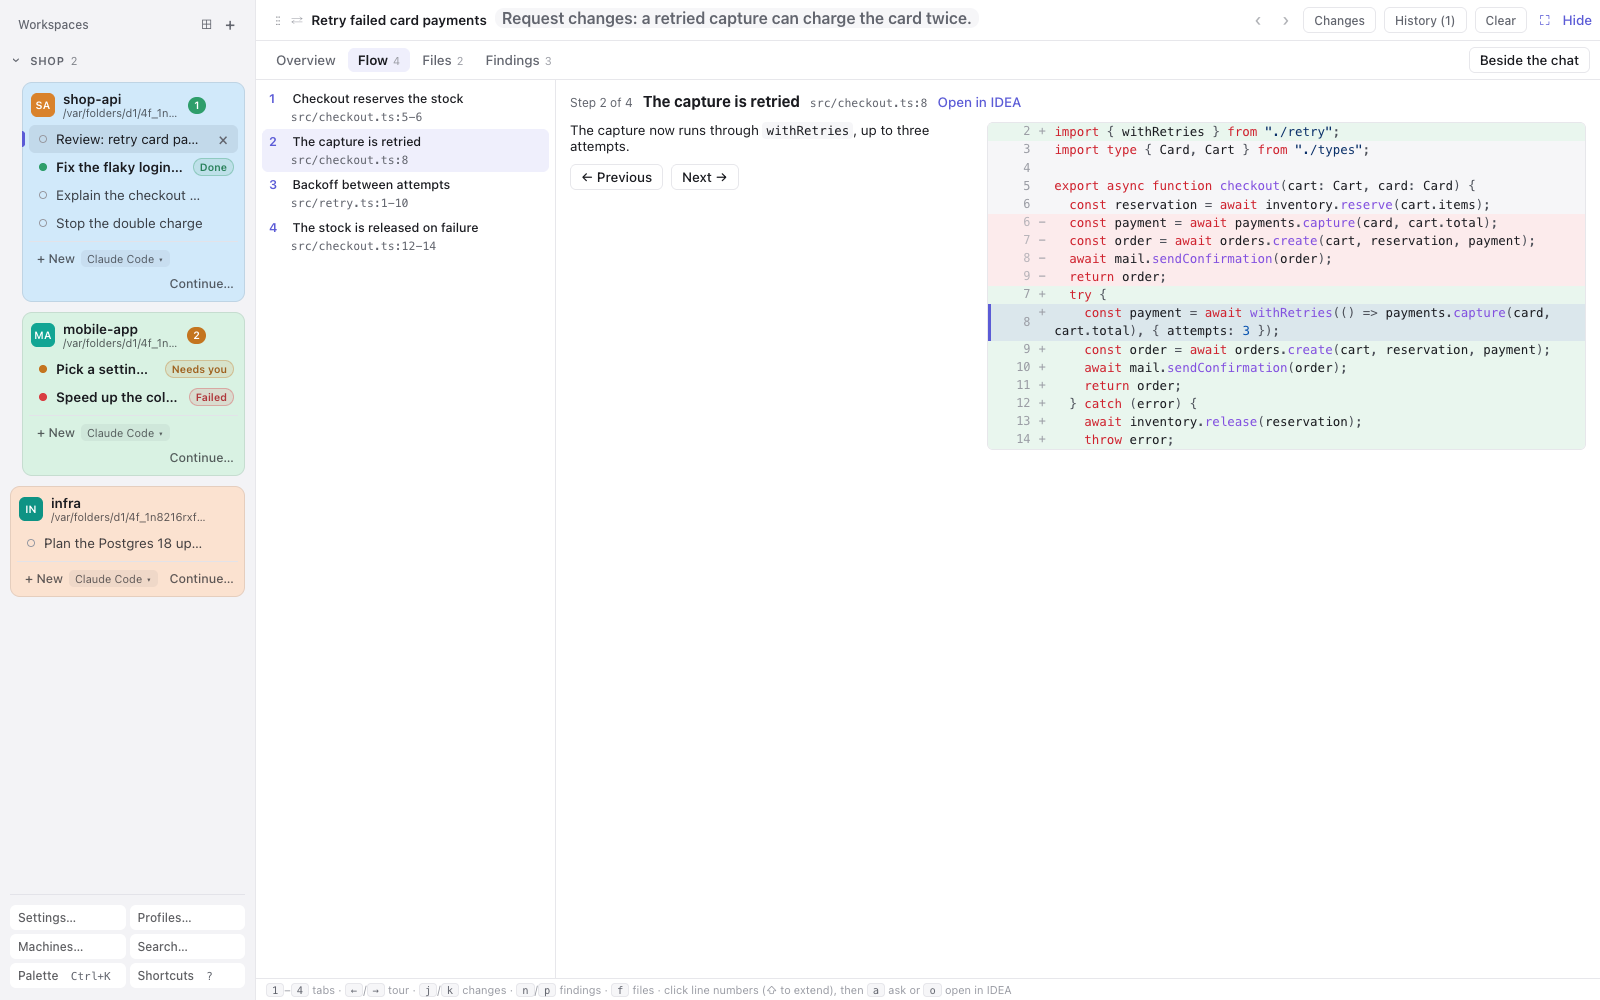1600x1000 pixels.
Task: Click line number 8 of the highlighted diff row
Action: pos(1026,322)
